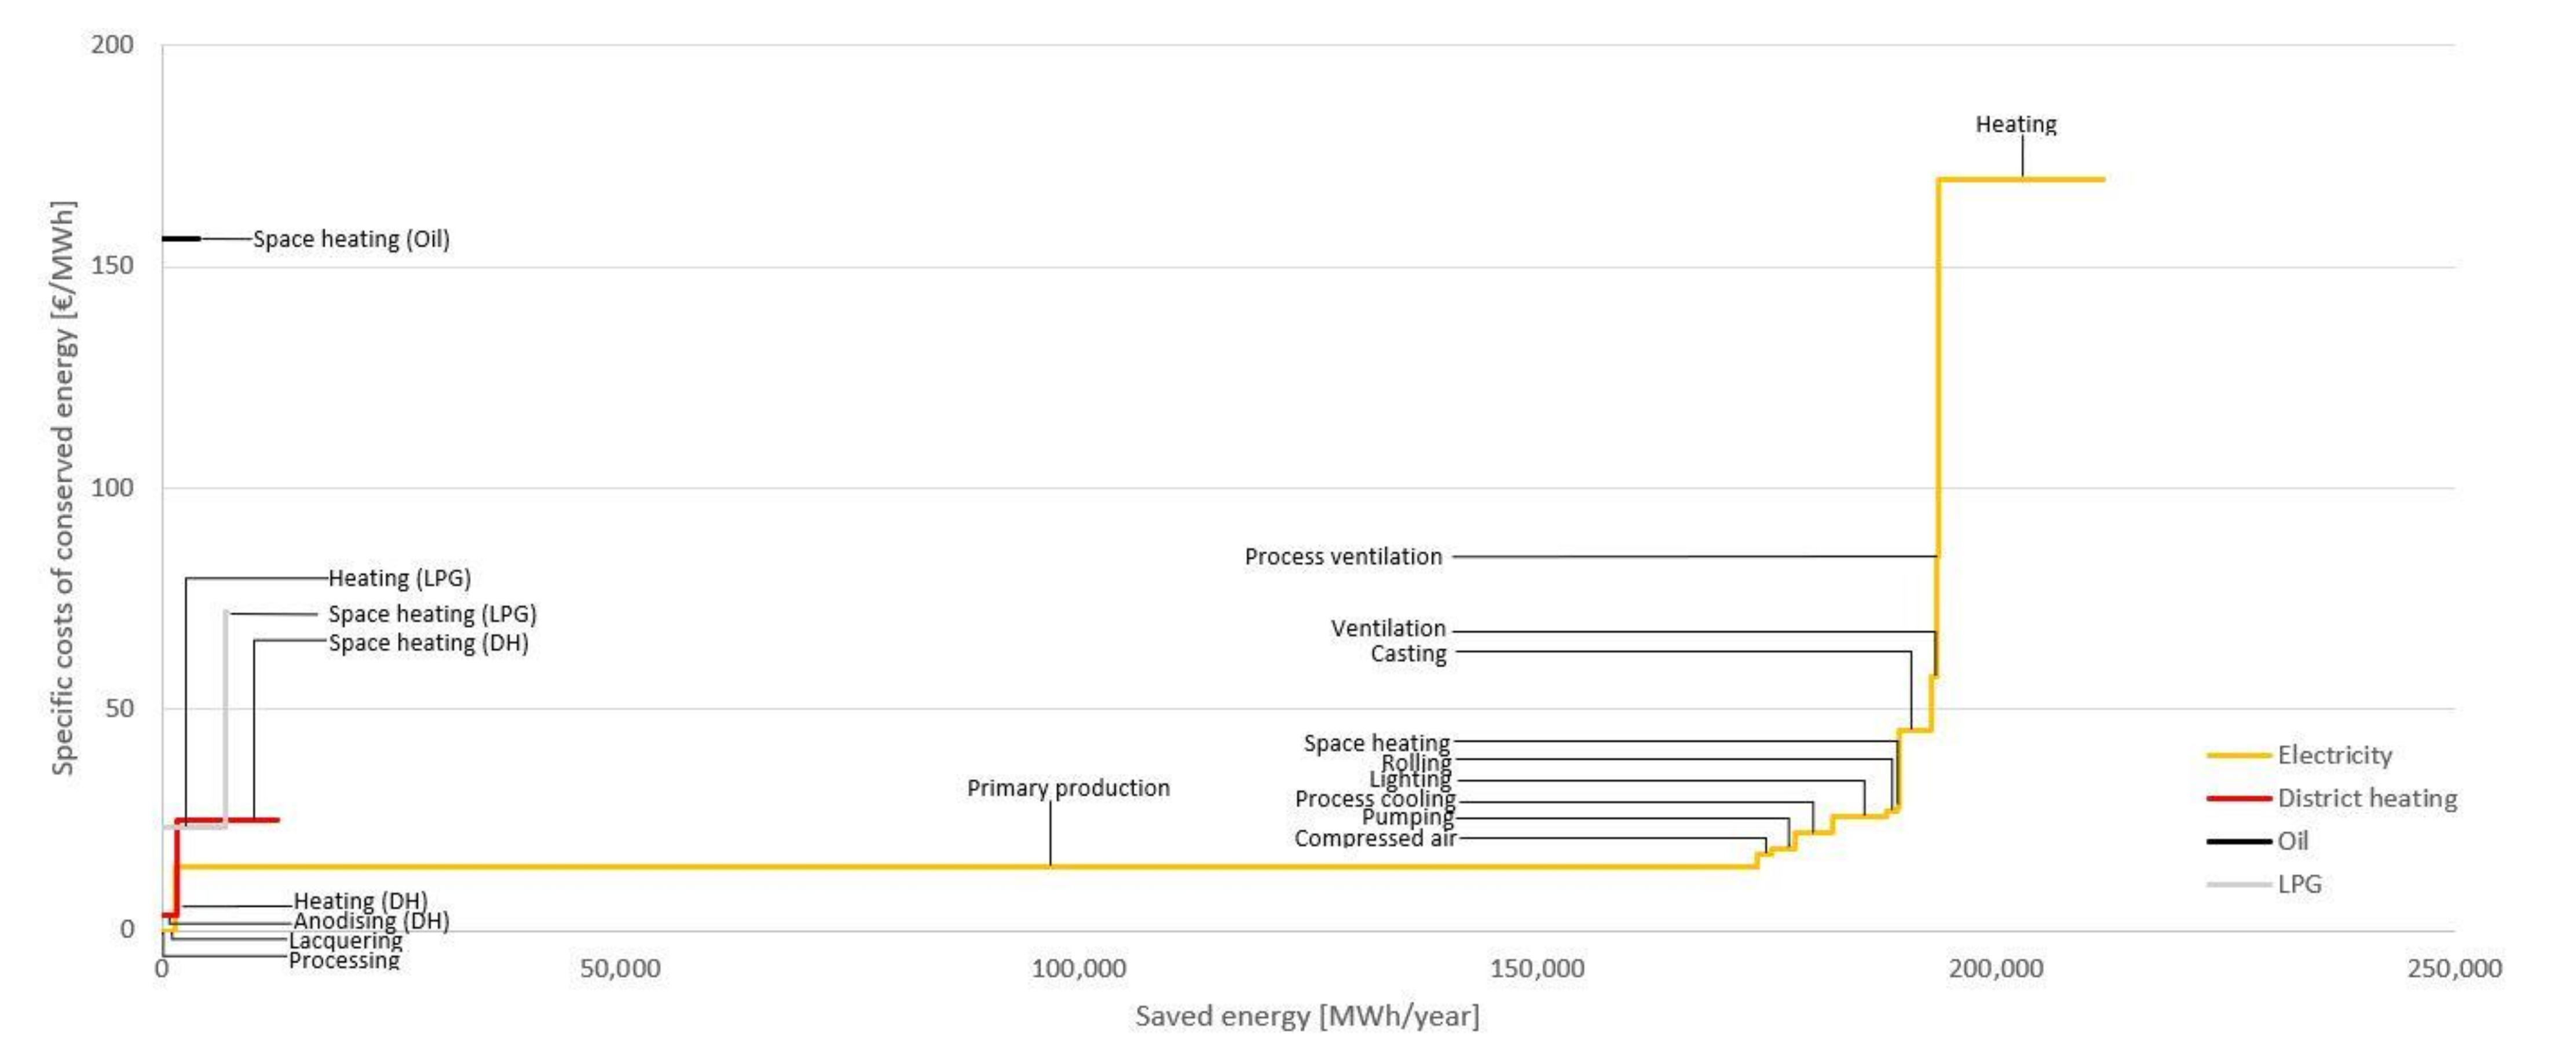The image size is (2576, 1052).
Task: Select the Heating label above the yellow peak
Action: tap(2015, 125)
